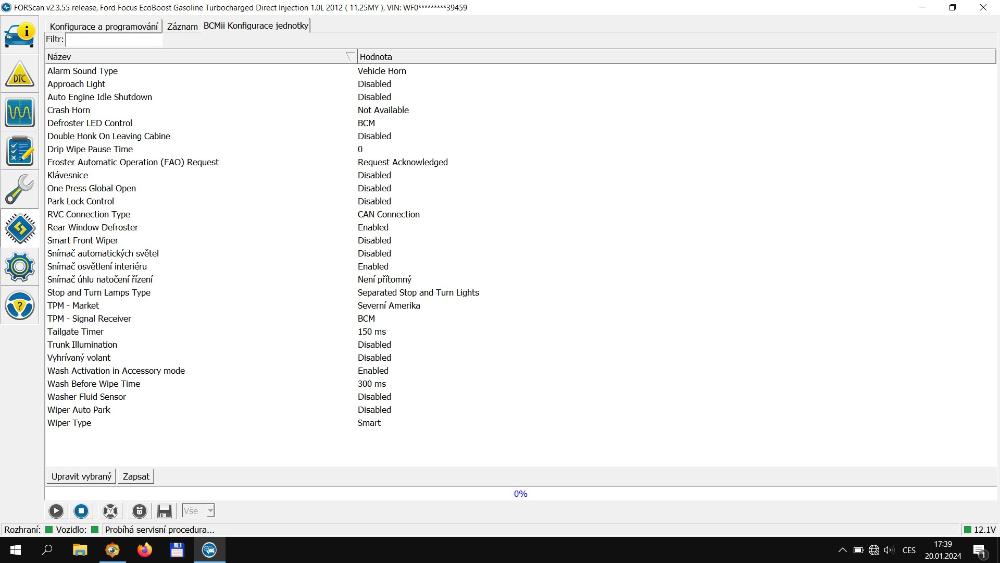
Task: Click the filter funnel in Název header
Action: [x=350, y=57]
